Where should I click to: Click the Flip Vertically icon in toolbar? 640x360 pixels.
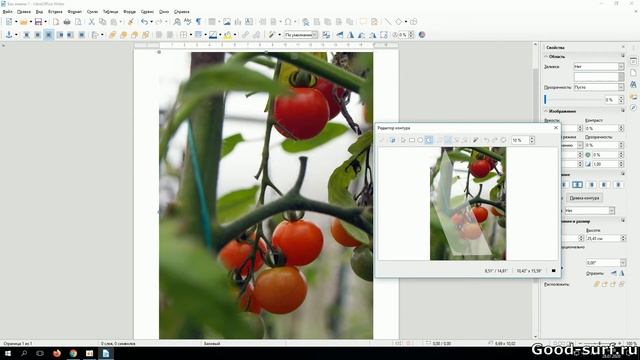tap(340, 35)
